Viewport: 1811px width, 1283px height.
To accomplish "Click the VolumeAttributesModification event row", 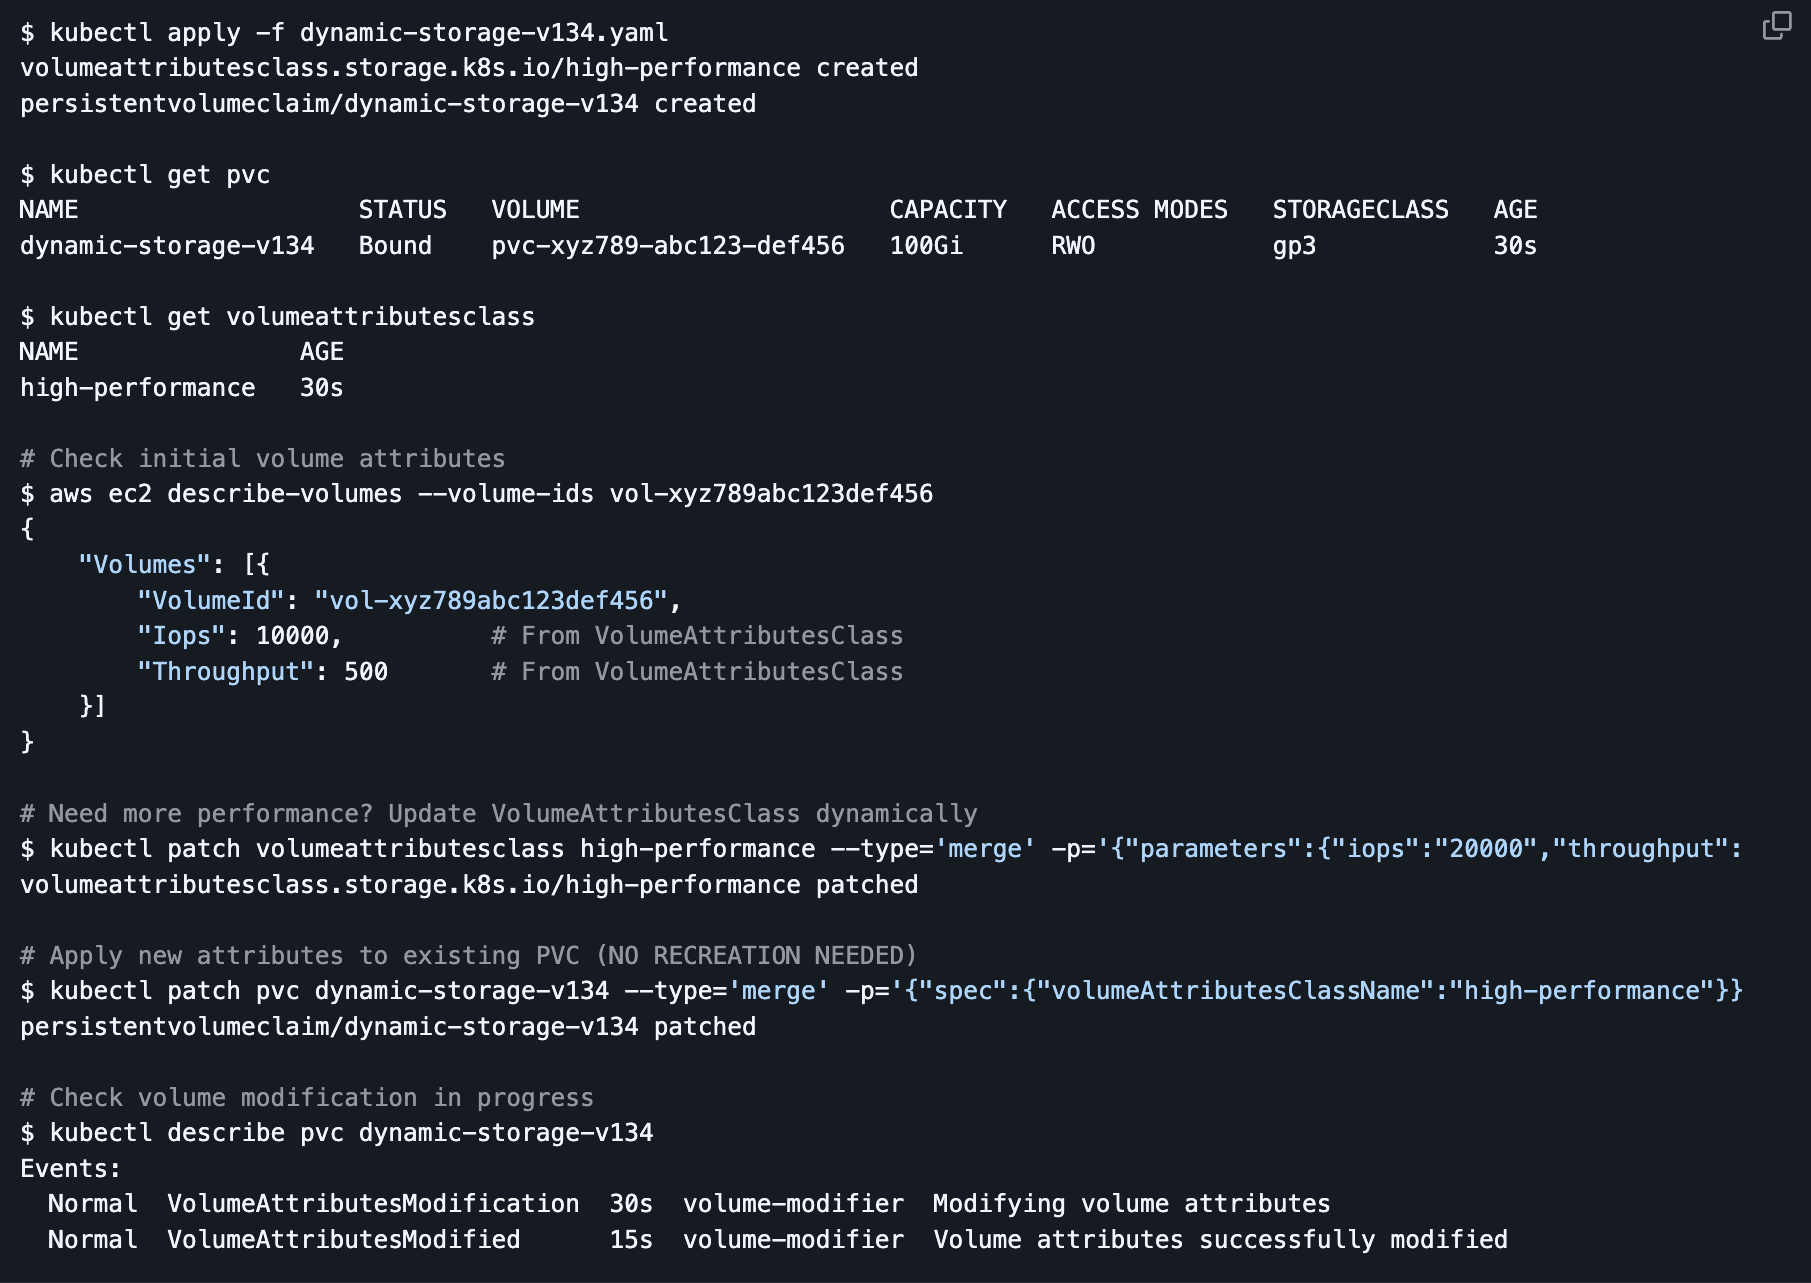I will [372, 1204].
